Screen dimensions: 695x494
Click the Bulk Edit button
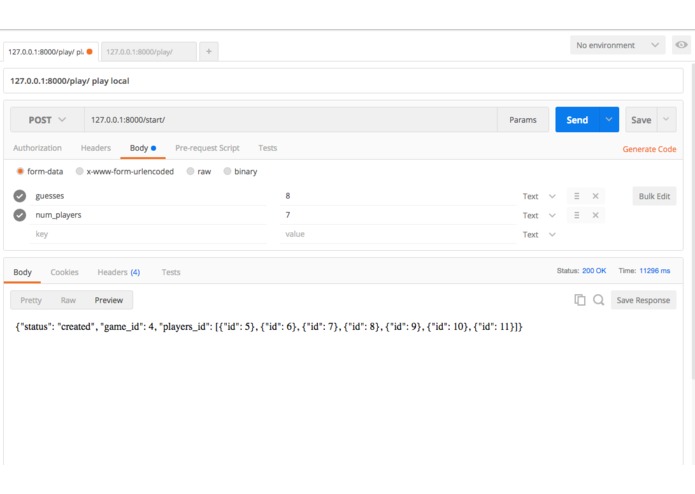click(654, 196)
